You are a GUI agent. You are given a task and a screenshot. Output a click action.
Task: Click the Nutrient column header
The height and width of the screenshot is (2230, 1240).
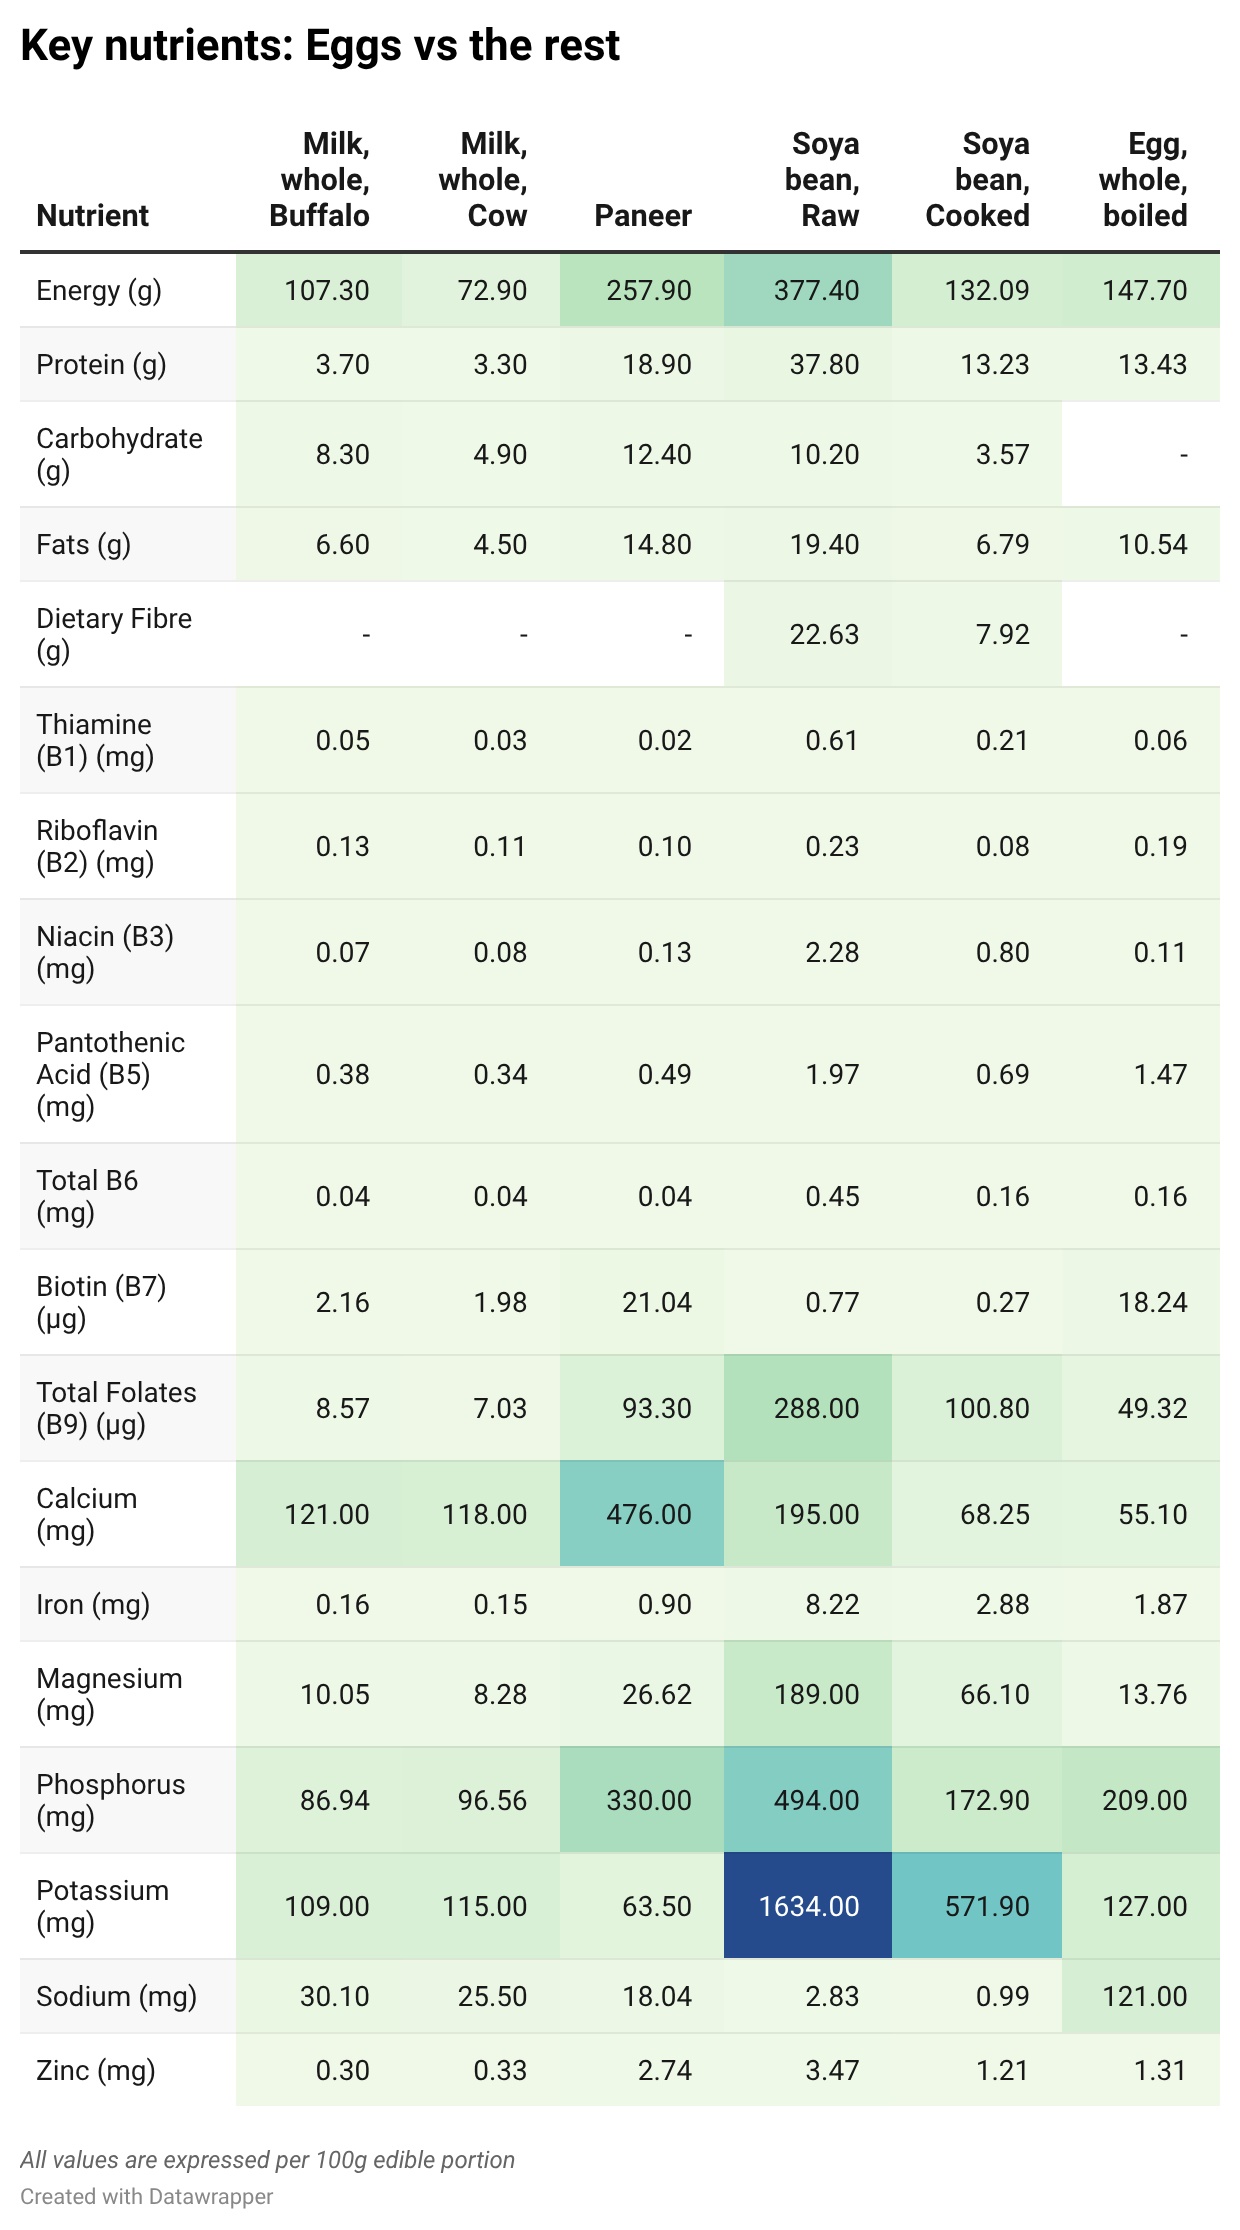(93, 216)
